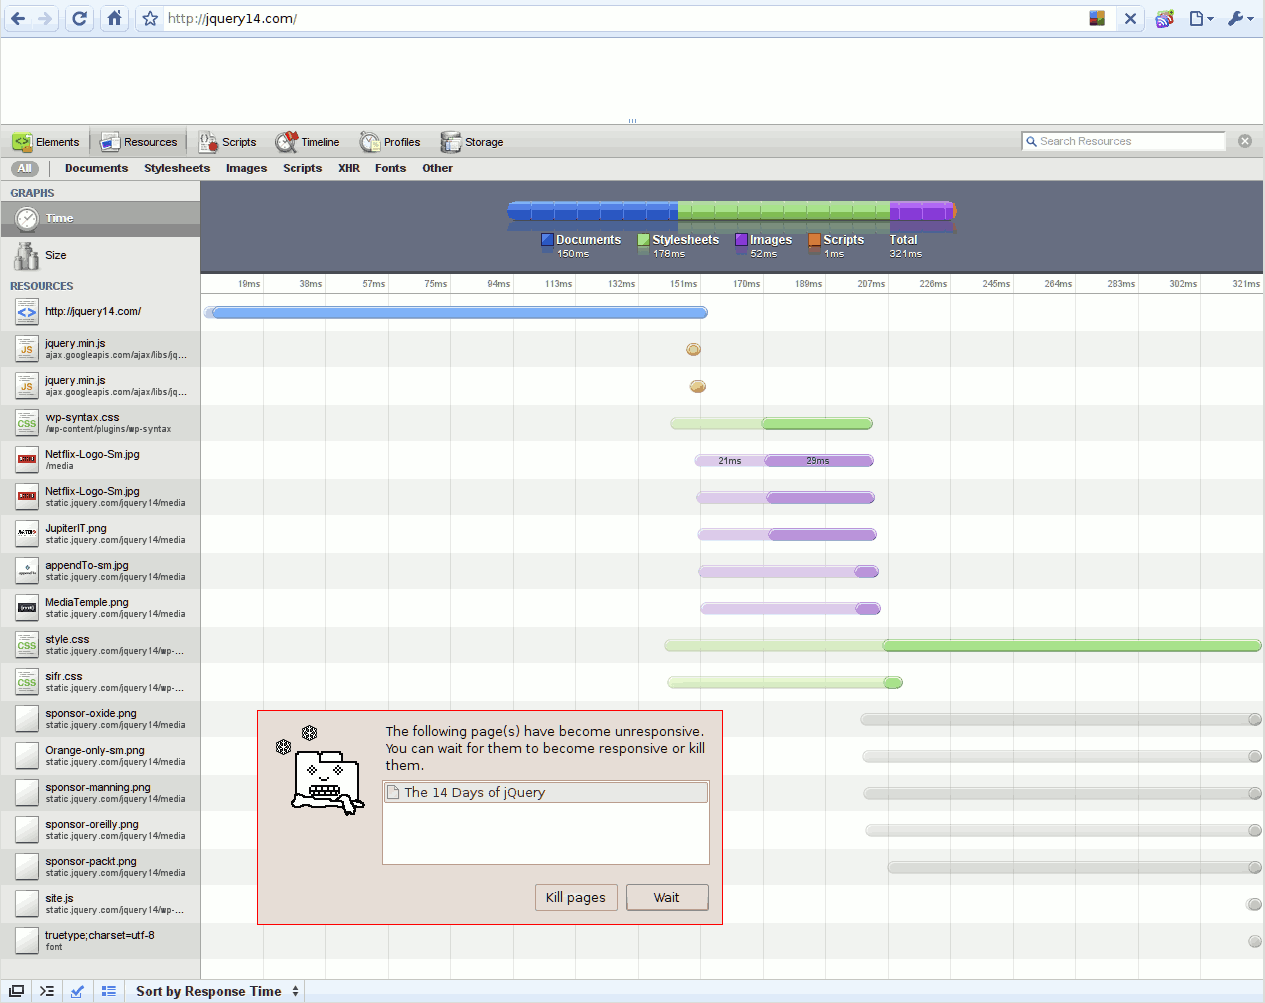Viewport: 1265px width, 1003px height.
Task: Toggle resource tracking checkmark button
Action: (78, 991)
